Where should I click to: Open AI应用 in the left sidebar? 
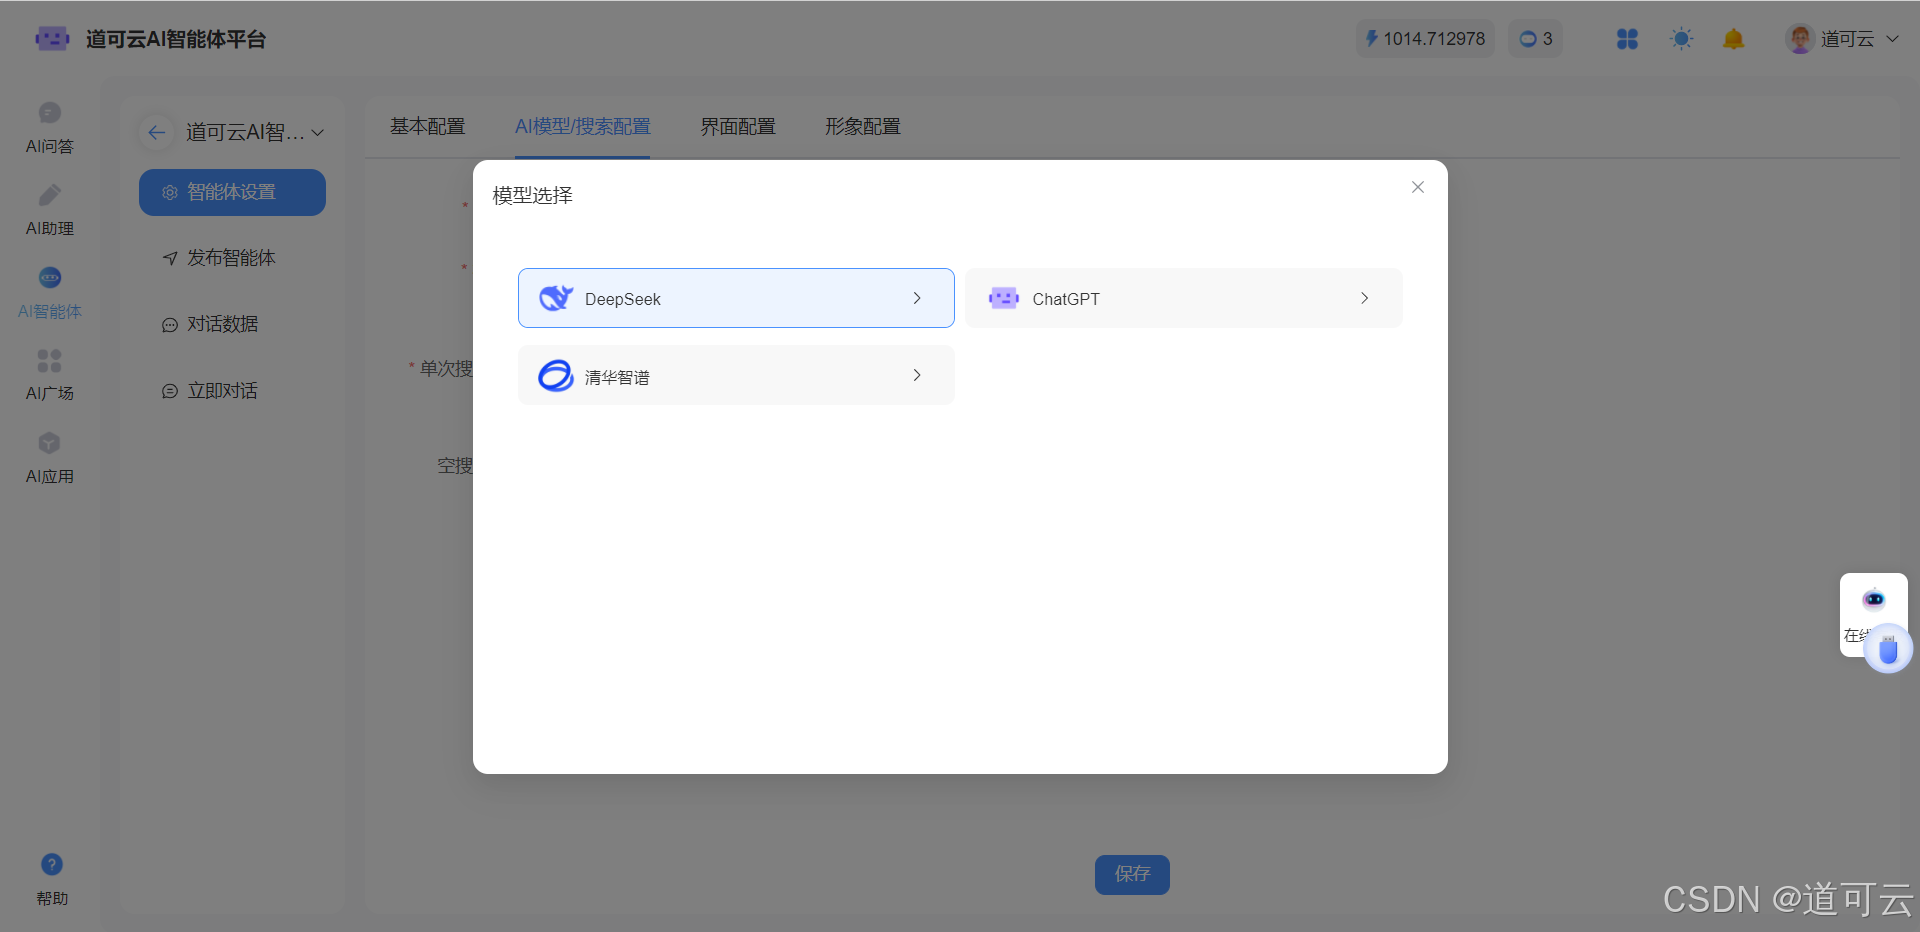[50, 458]
